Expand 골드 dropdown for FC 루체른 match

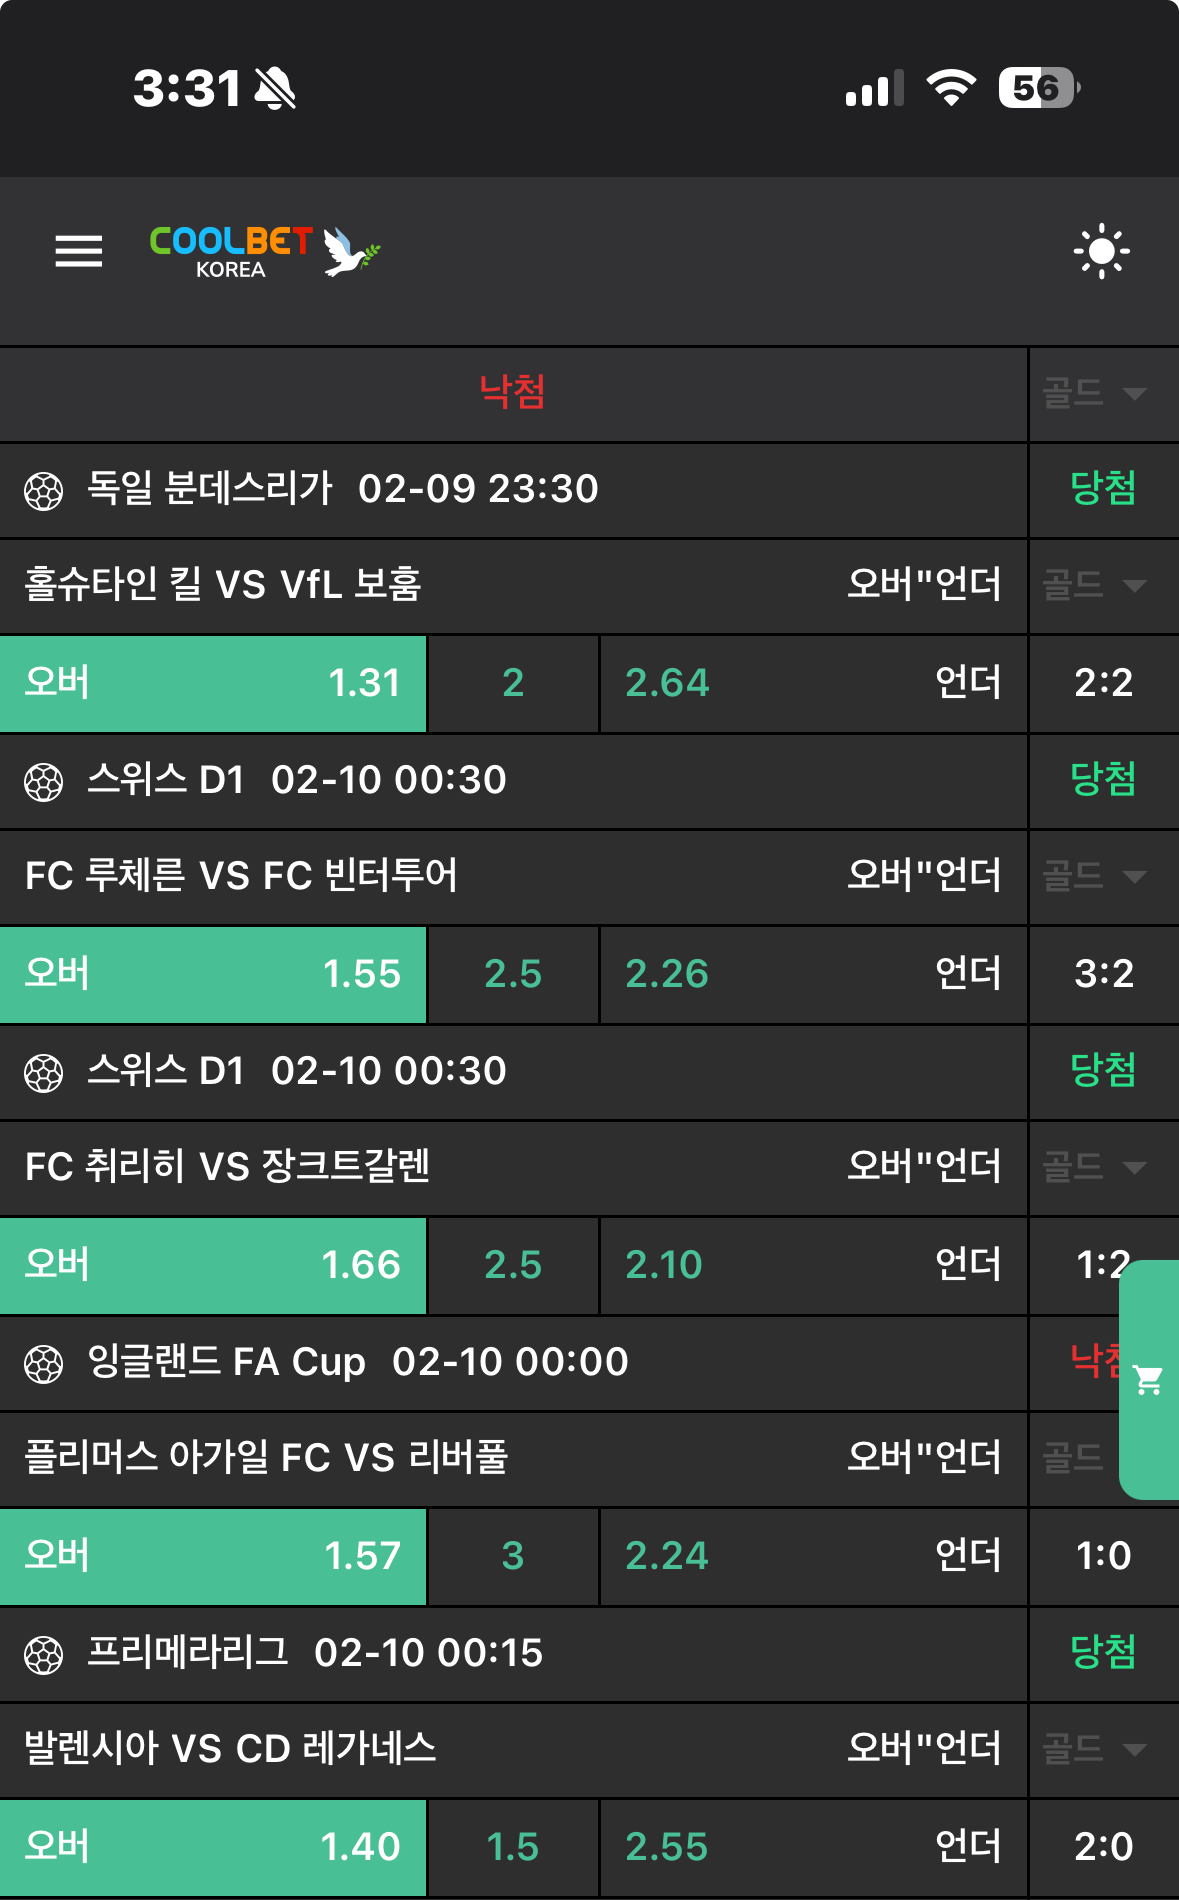1094,876
